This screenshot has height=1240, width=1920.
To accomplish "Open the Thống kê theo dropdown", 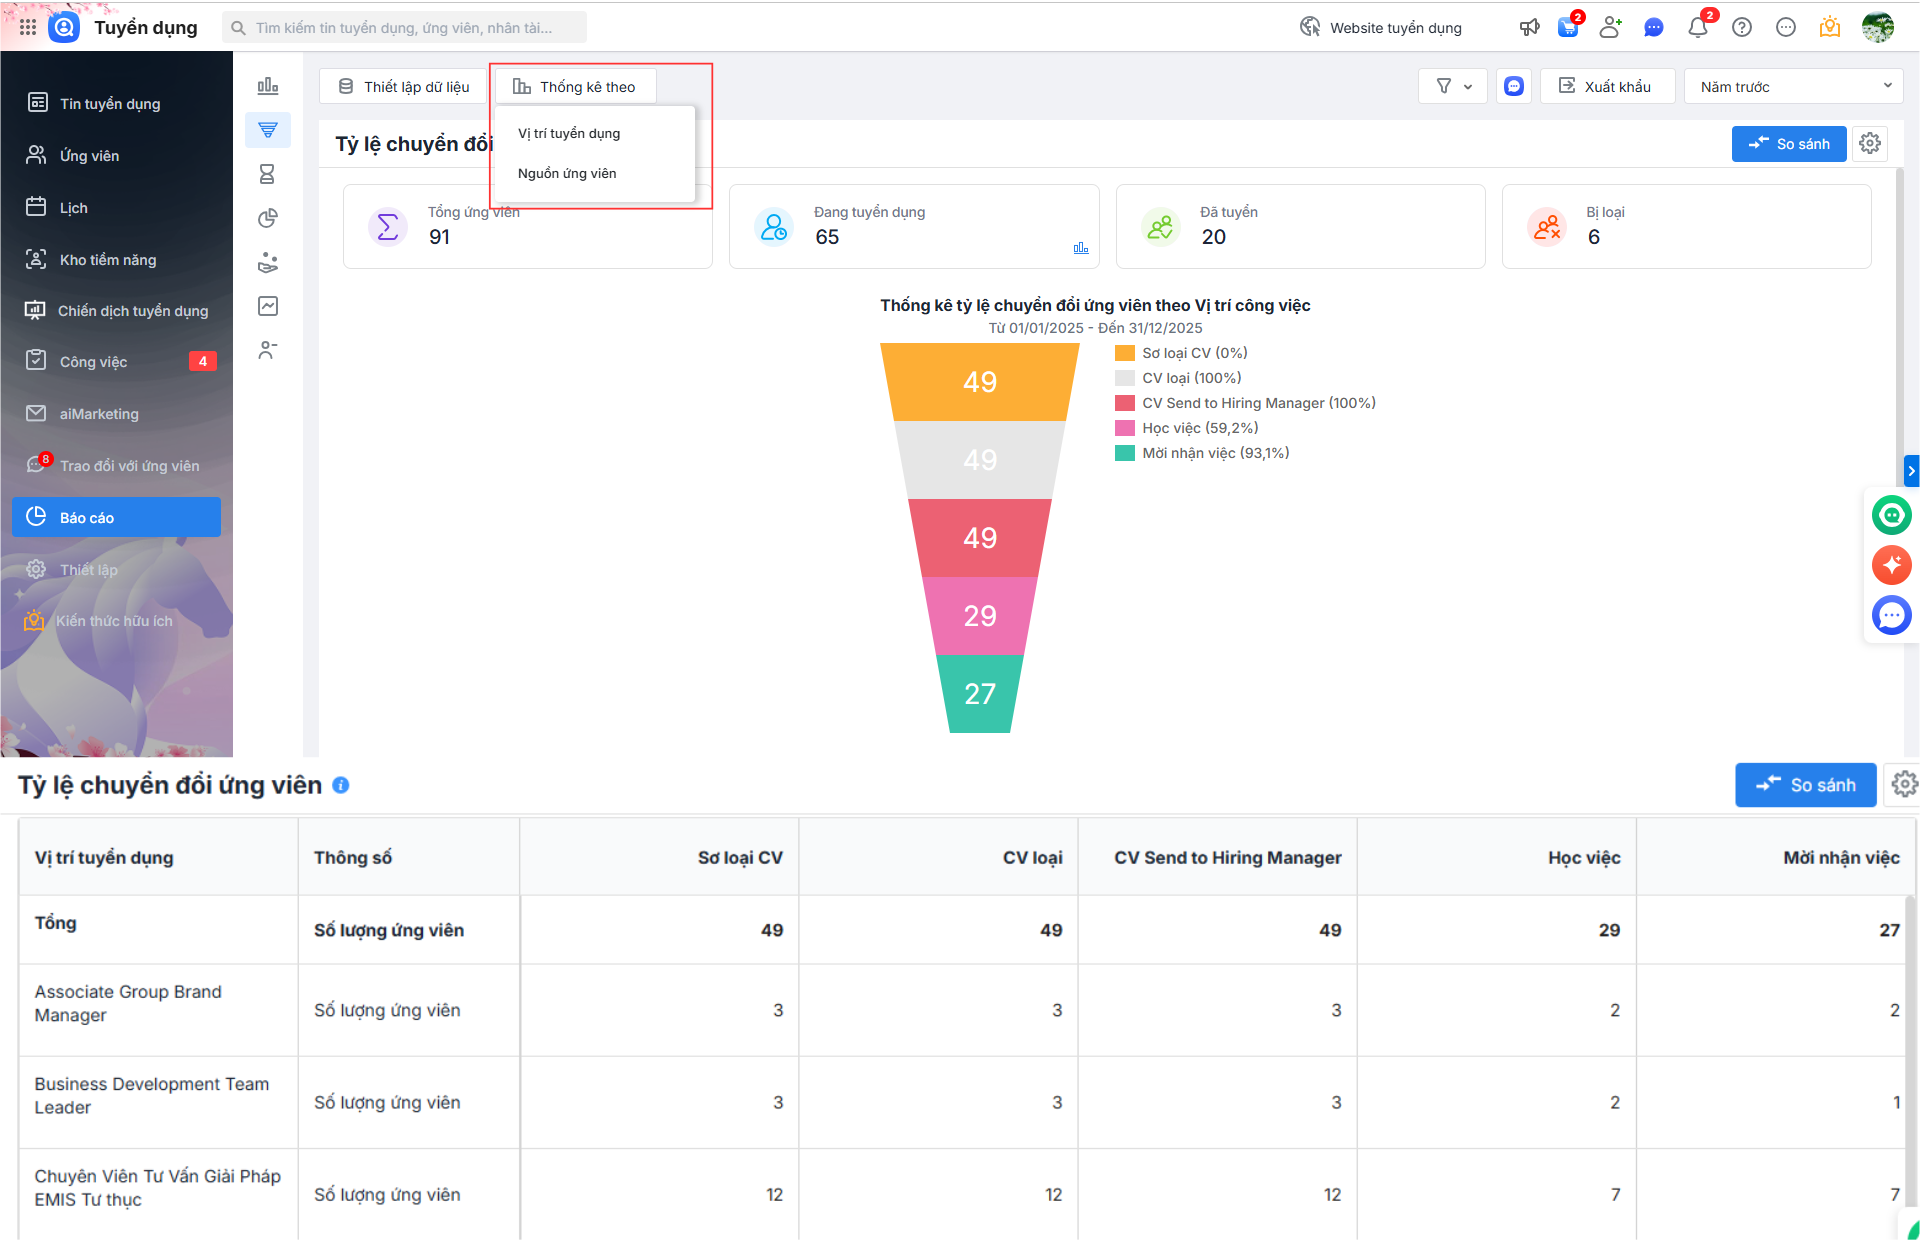I will tap(575, 87).
